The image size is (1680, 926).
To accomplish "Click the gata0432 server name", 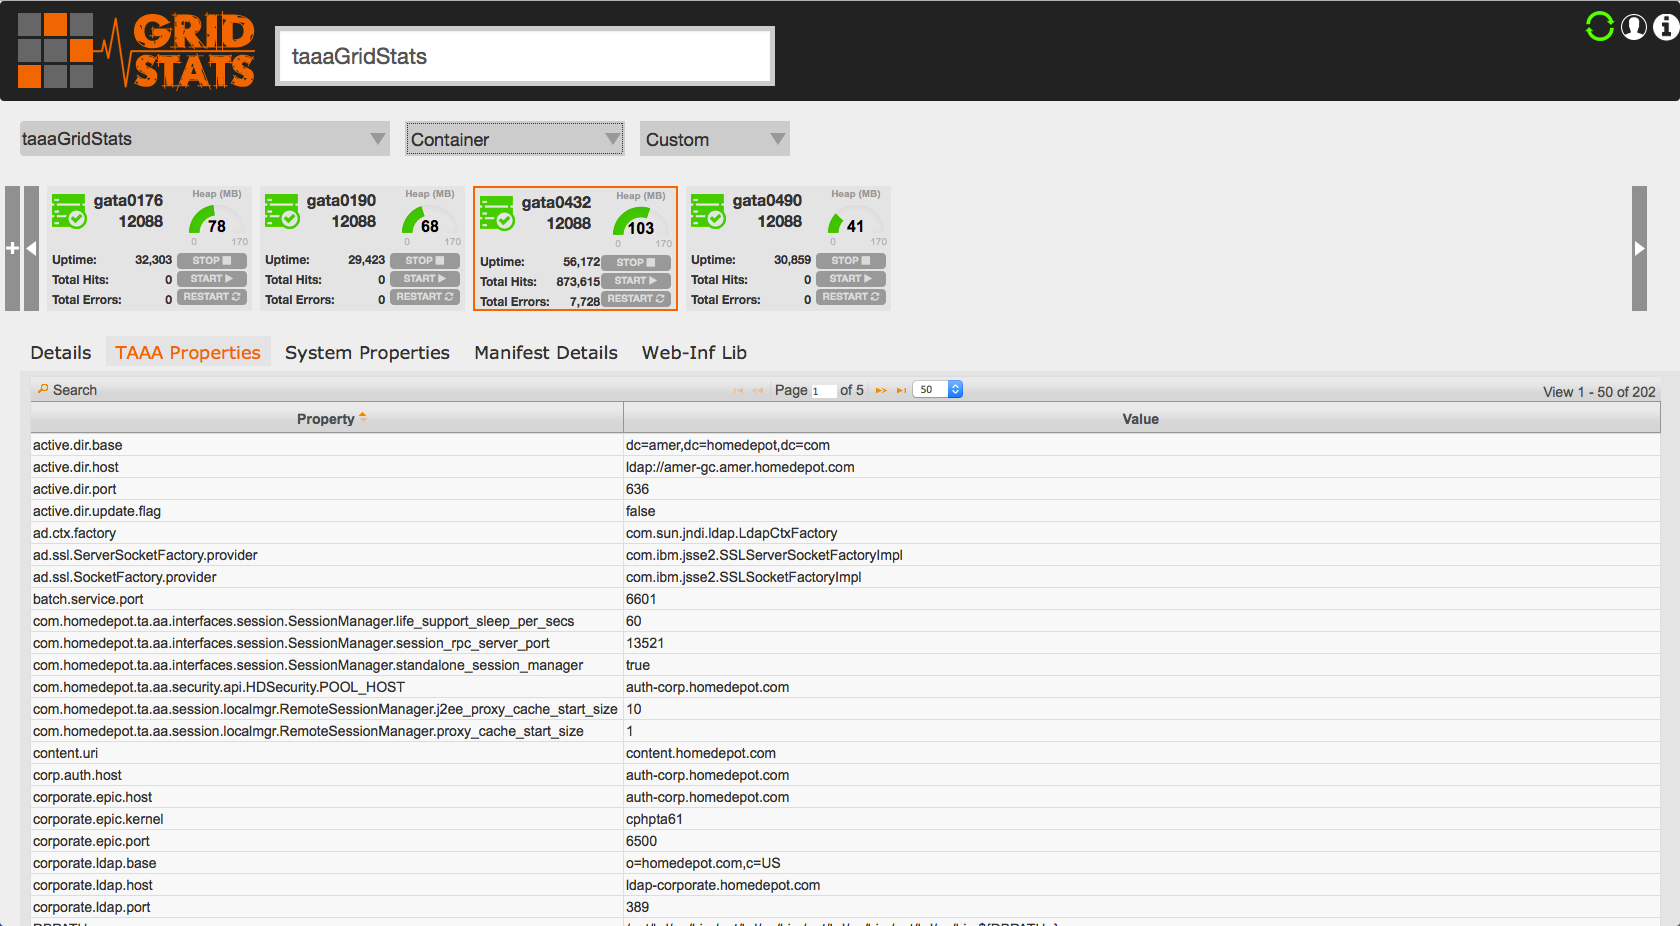I will tap(556, 202).
